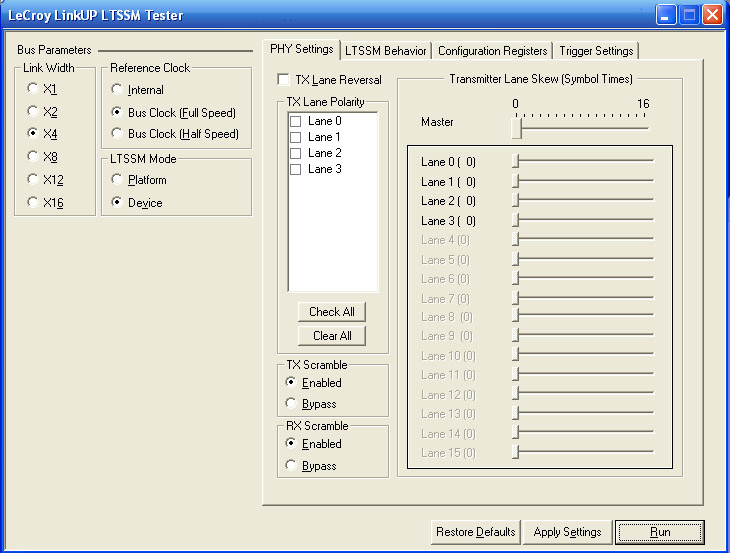Click the "Lane 0 ( 0)" skew label
730x558 pixels.
click(x=448, y=162)
